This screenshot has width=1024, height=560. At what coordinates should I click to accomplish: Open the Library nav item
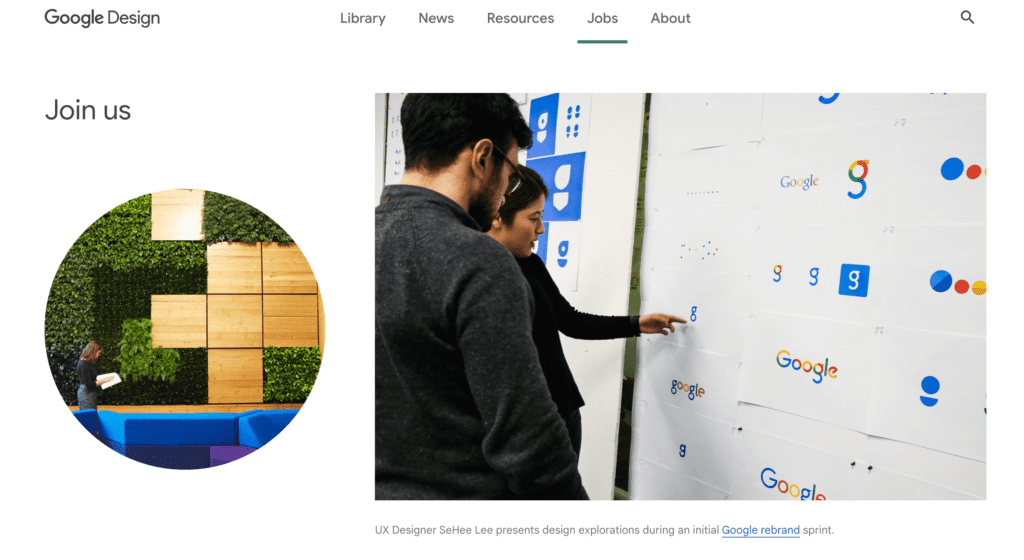click(362, 18)
